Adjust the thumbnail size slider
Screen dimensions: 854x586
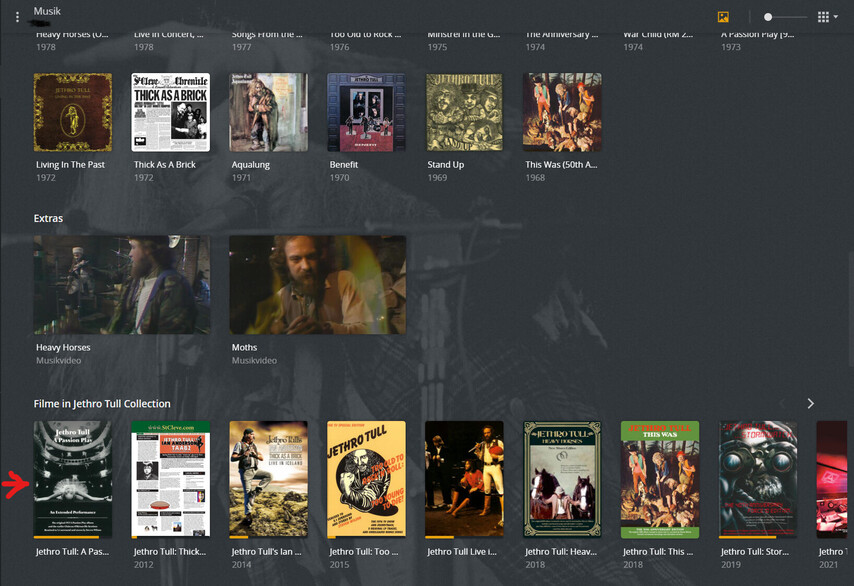(785, 17)
